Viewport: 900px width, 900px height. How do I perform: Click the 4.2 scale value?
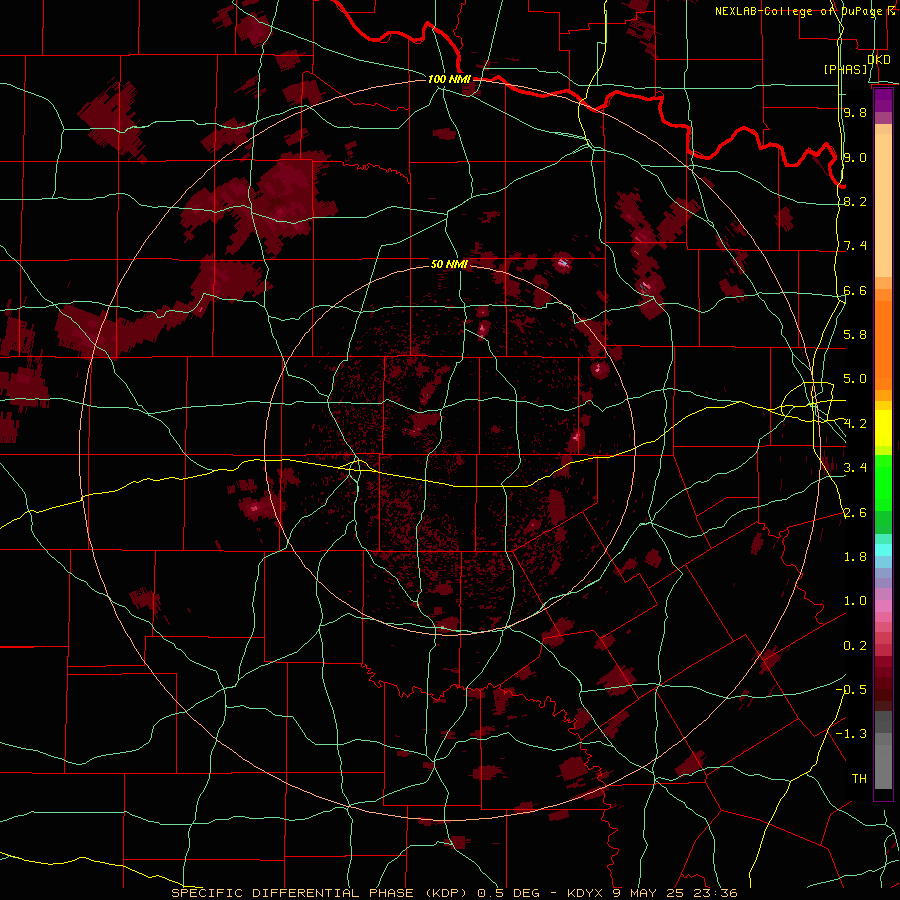coord(855,424)
